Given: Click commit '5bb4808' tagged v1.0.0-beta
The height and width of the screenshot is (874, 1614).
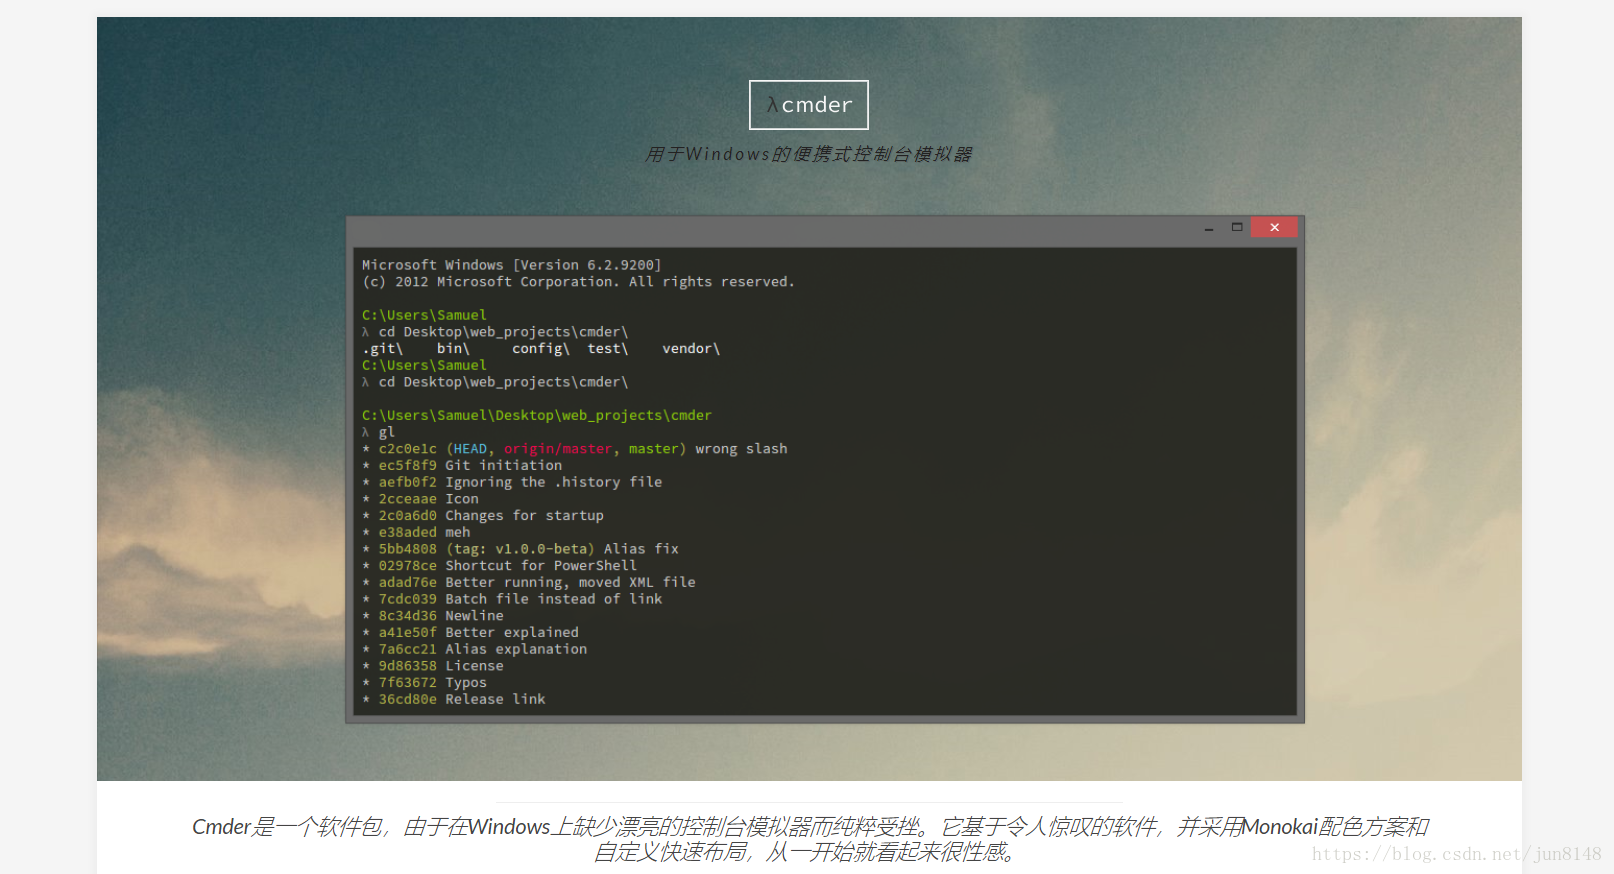Looking at the screenshot, I should pyautogui.click(x=520, y=549).
